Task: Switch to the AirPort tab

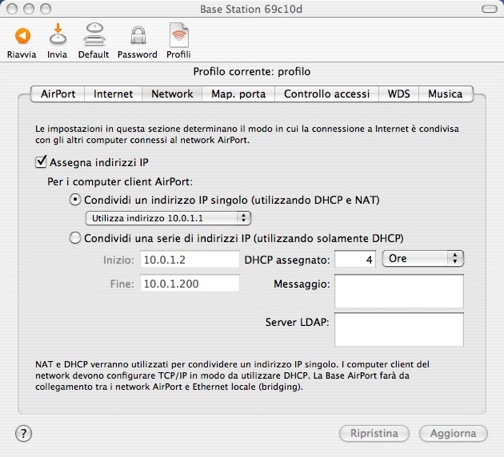Action: coord(58,94)
